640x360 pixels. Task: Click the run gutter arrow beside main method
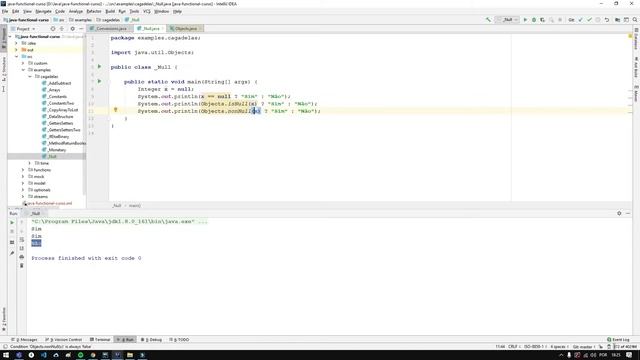[99, 81]
